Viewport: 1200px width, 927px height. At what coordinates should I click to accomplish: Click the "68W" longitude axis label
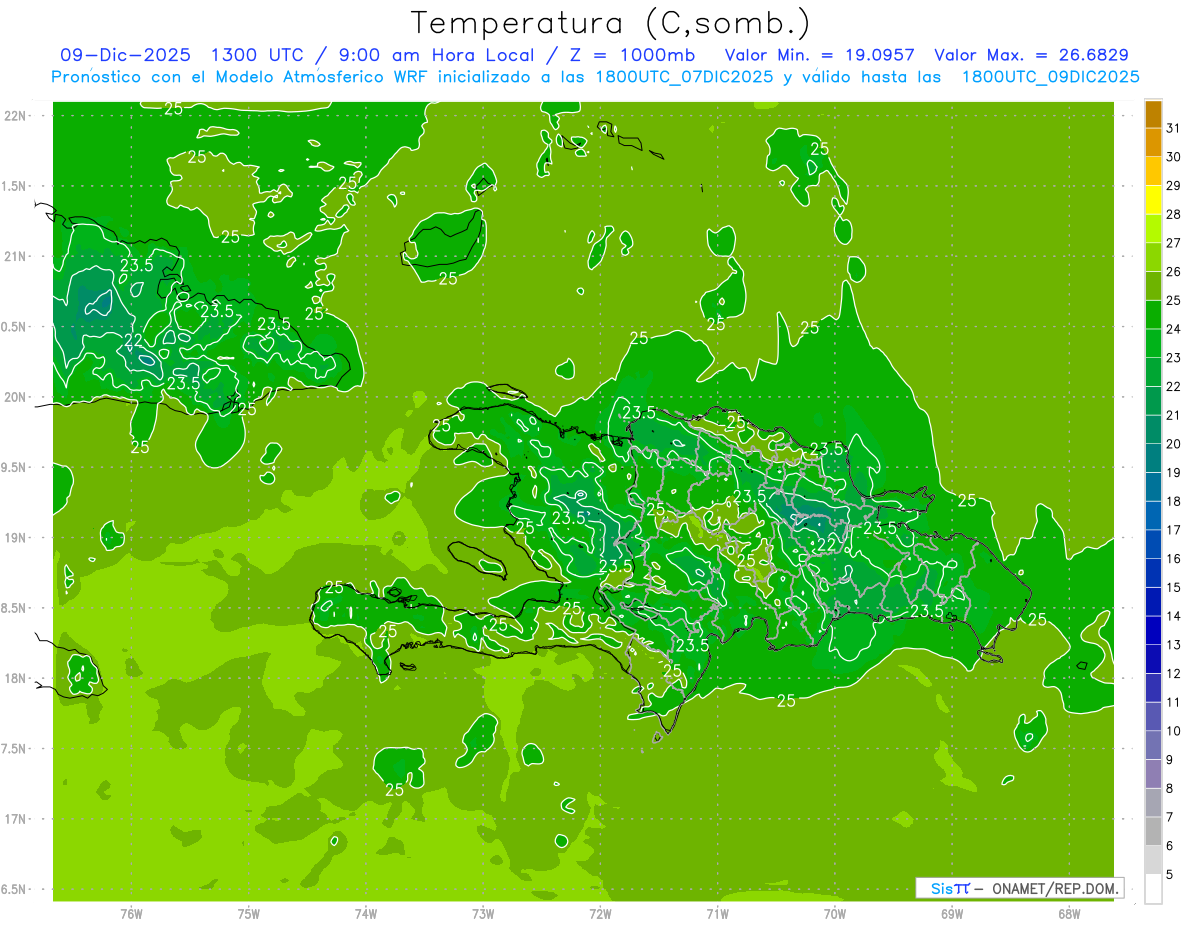pos(1069,914)
